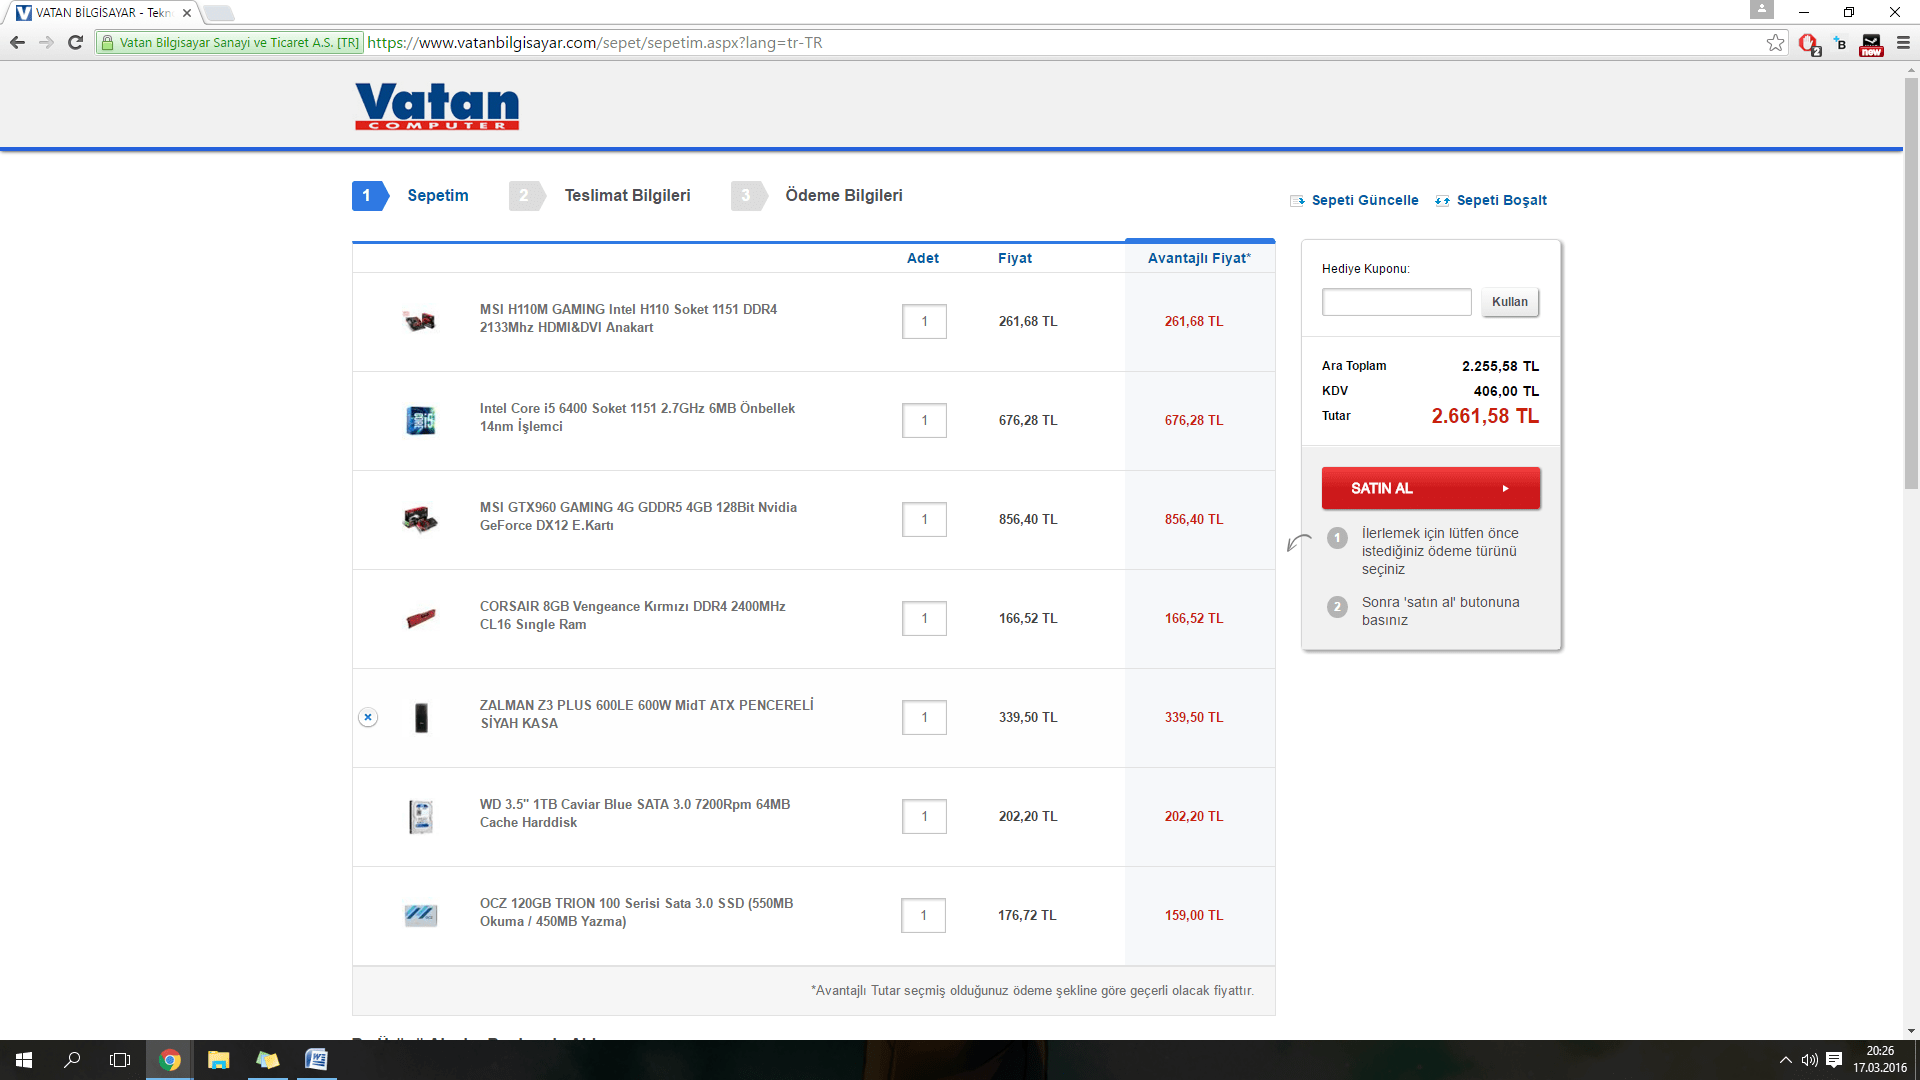This screenshot has width=1920, height=1080.
Task: Click the Sepeti Güncelle refresh icon
Action: 1298,201
